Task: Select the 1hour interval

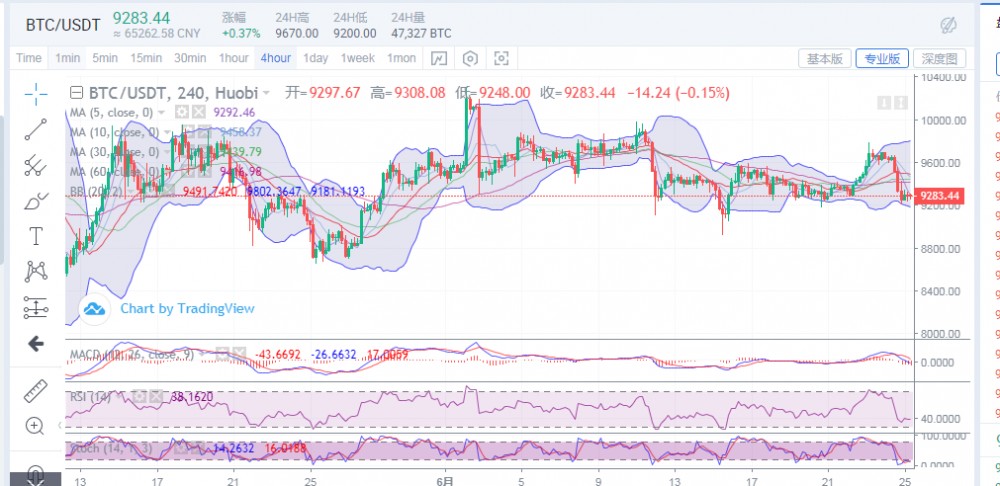Action: [233, 58]
